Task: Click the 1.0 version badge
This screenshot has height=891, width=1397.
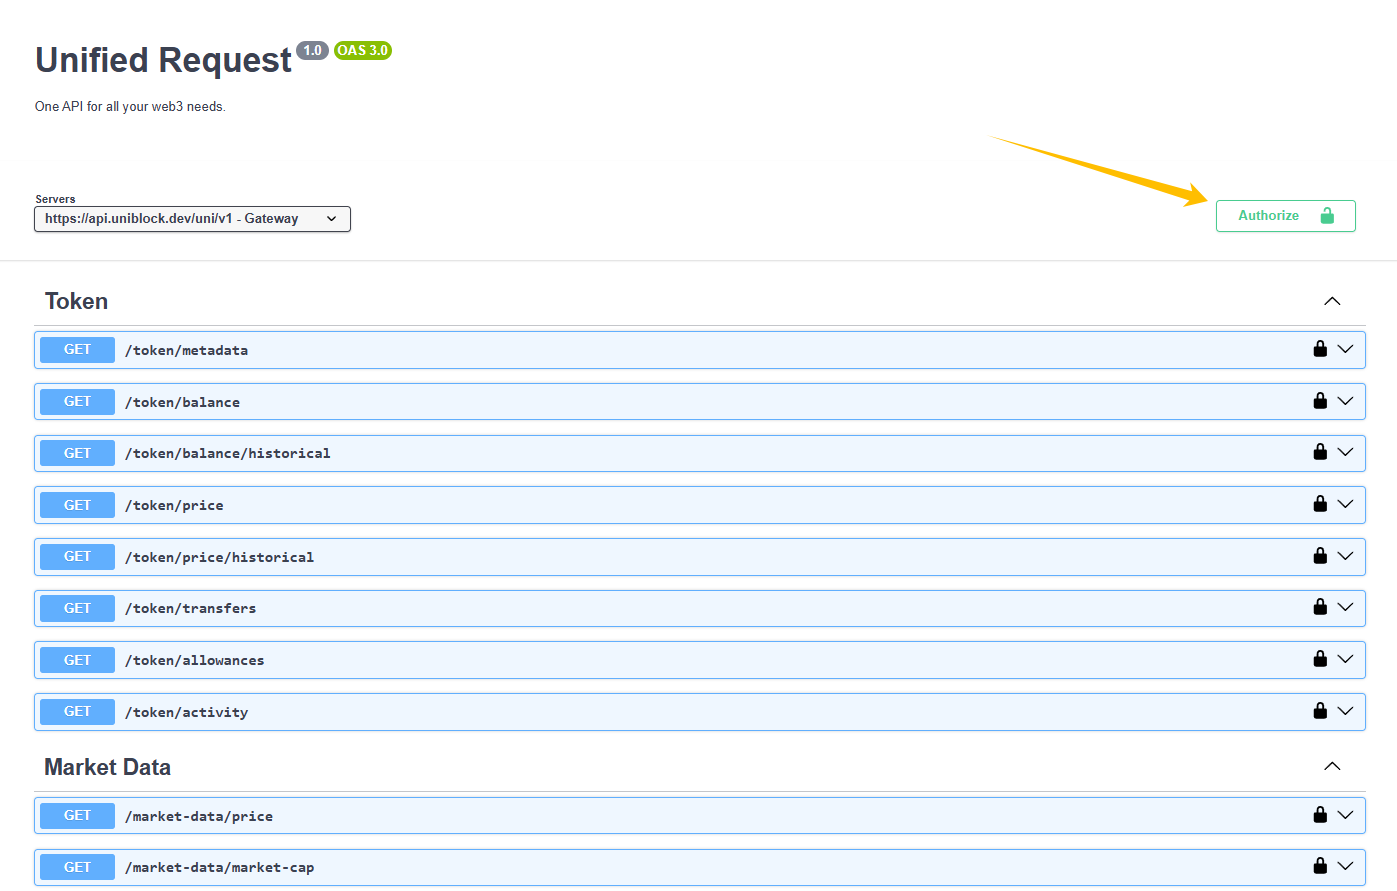Action: coord(312,50)
